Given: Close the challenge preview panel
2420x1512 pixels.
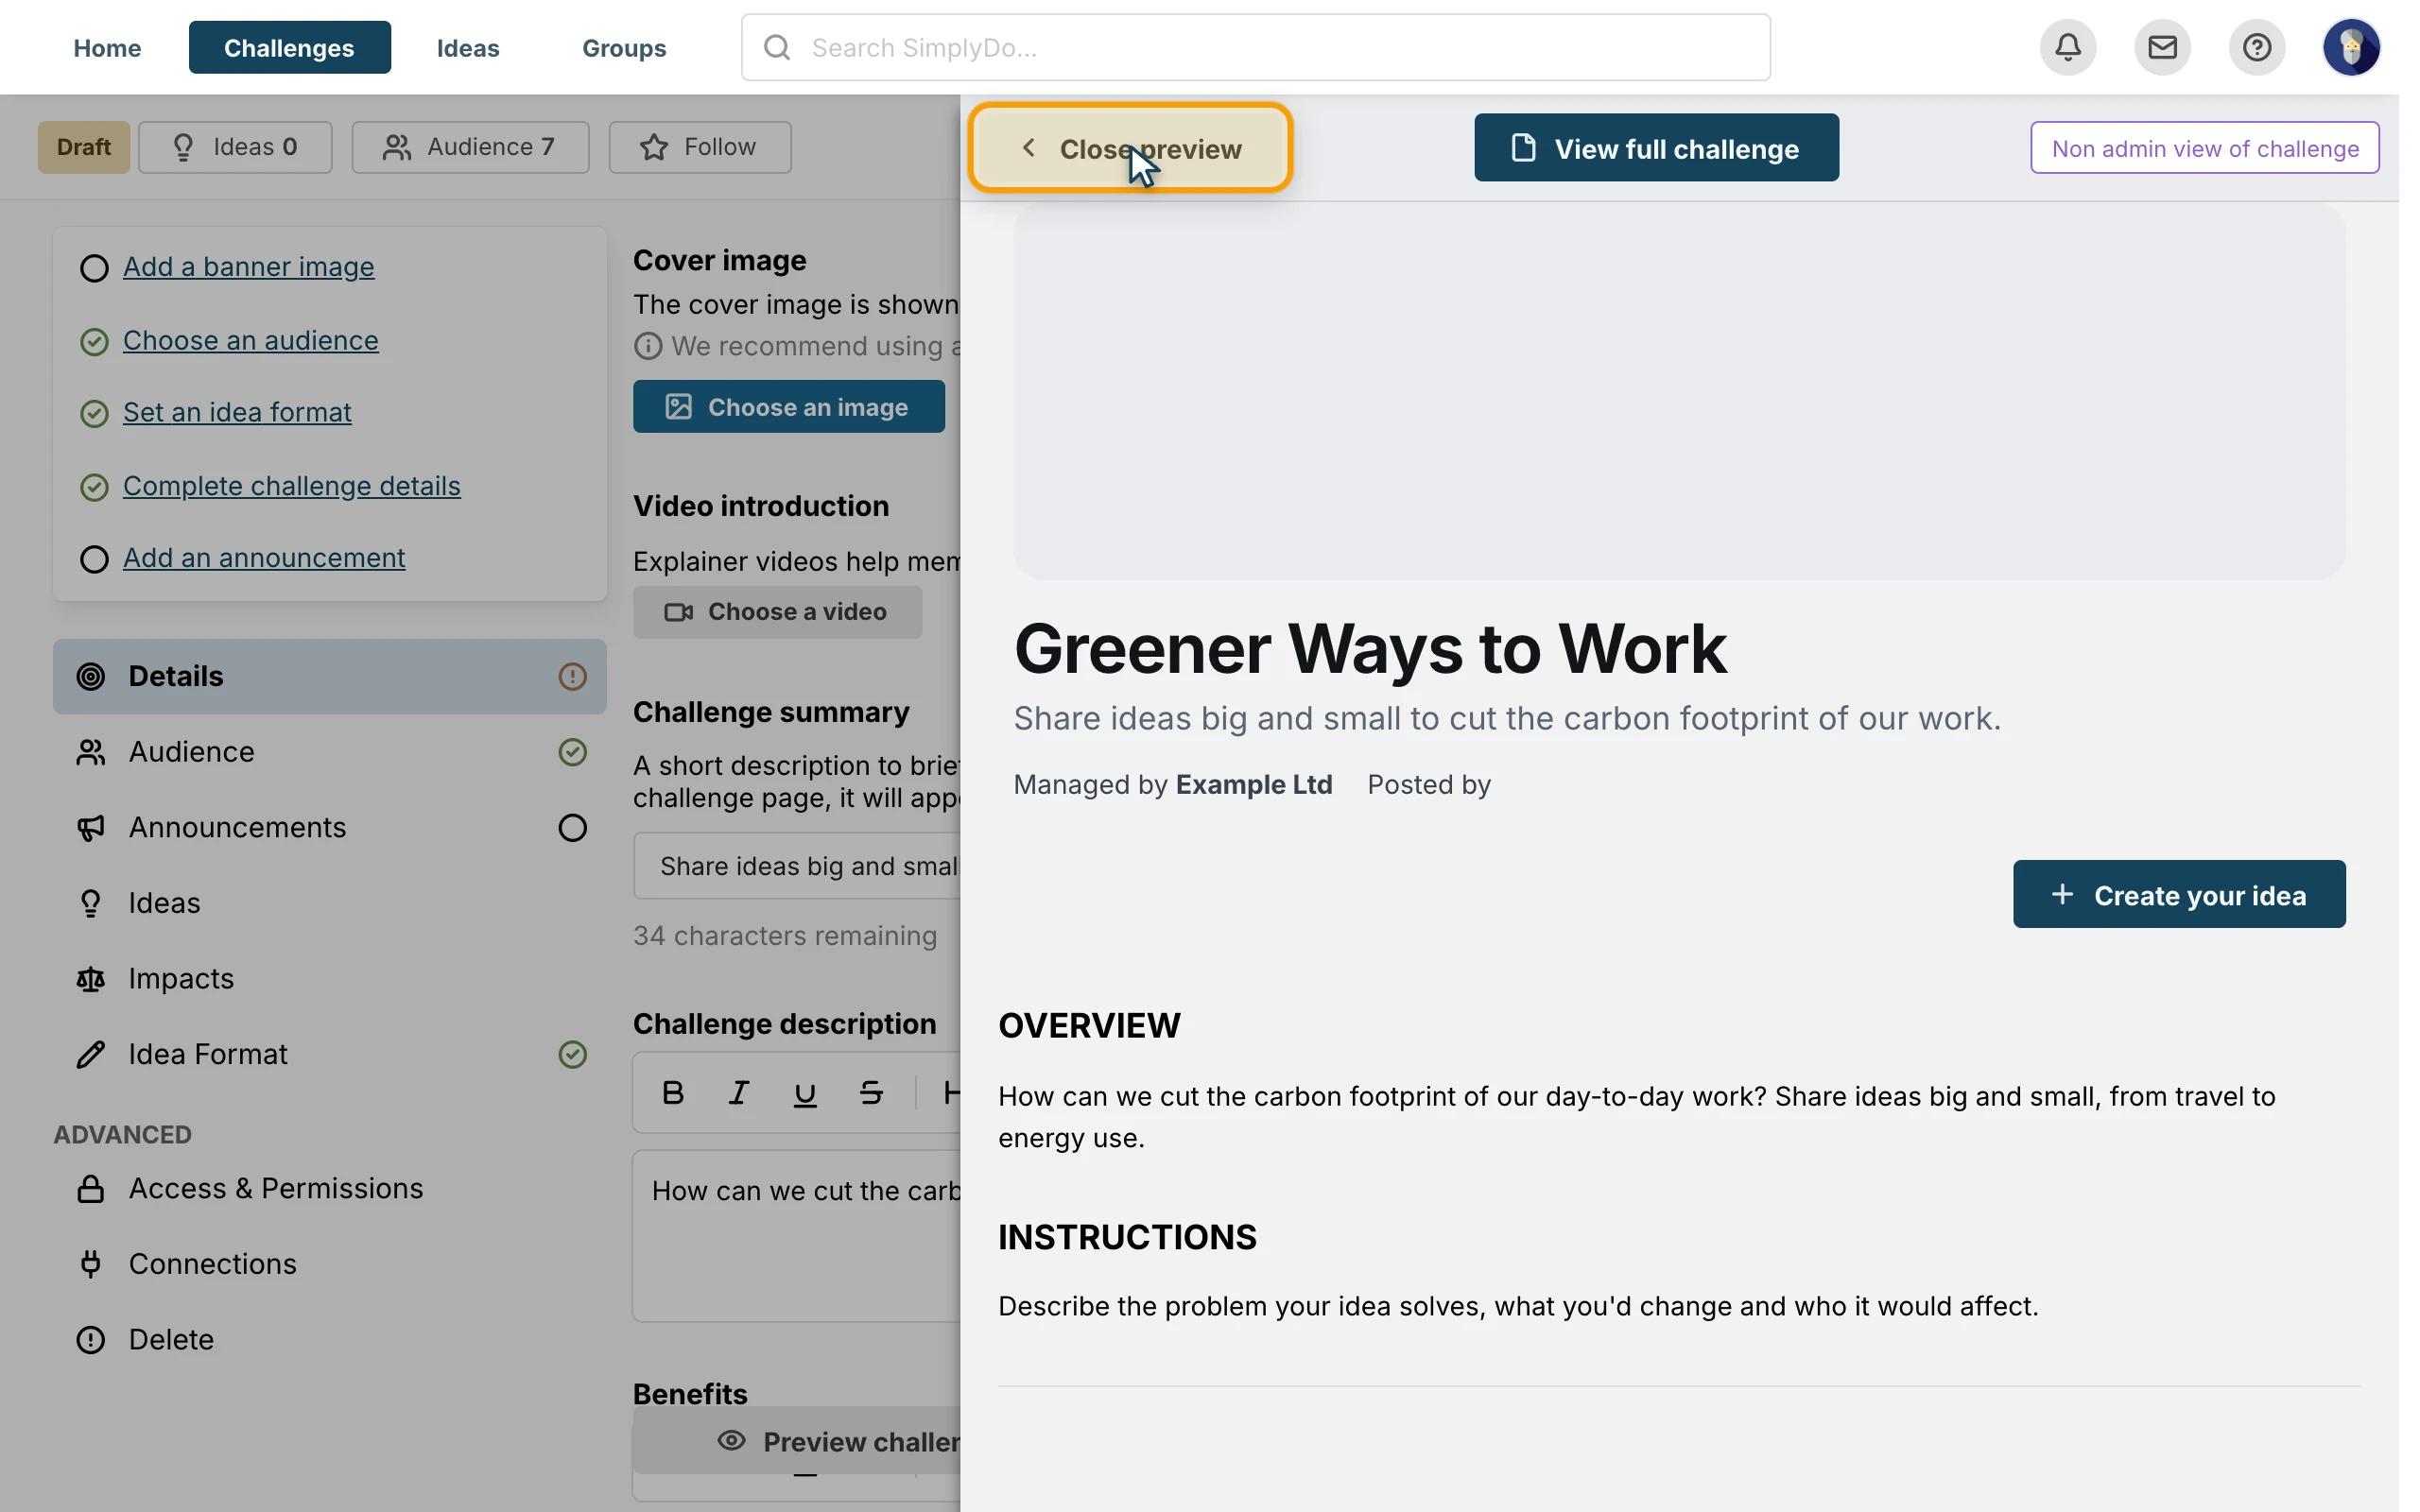Looking at the screenshot, I should (1130, 148).
